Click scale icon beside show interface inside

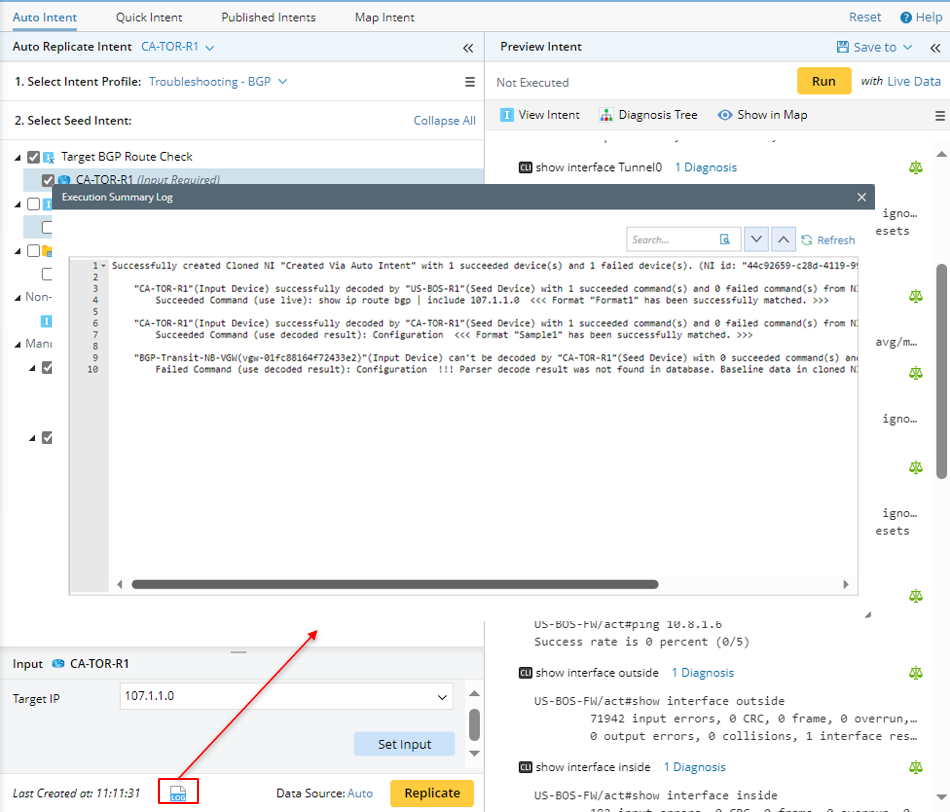(x=915, y=767)
